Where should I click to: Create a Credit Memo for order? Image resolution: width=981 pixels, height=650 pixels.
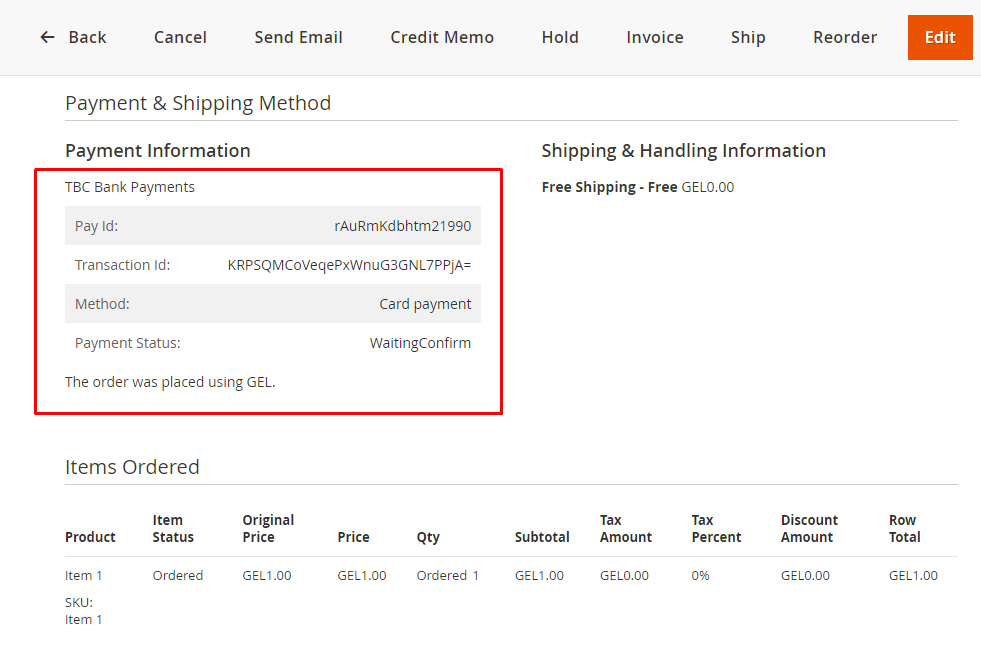442,37
